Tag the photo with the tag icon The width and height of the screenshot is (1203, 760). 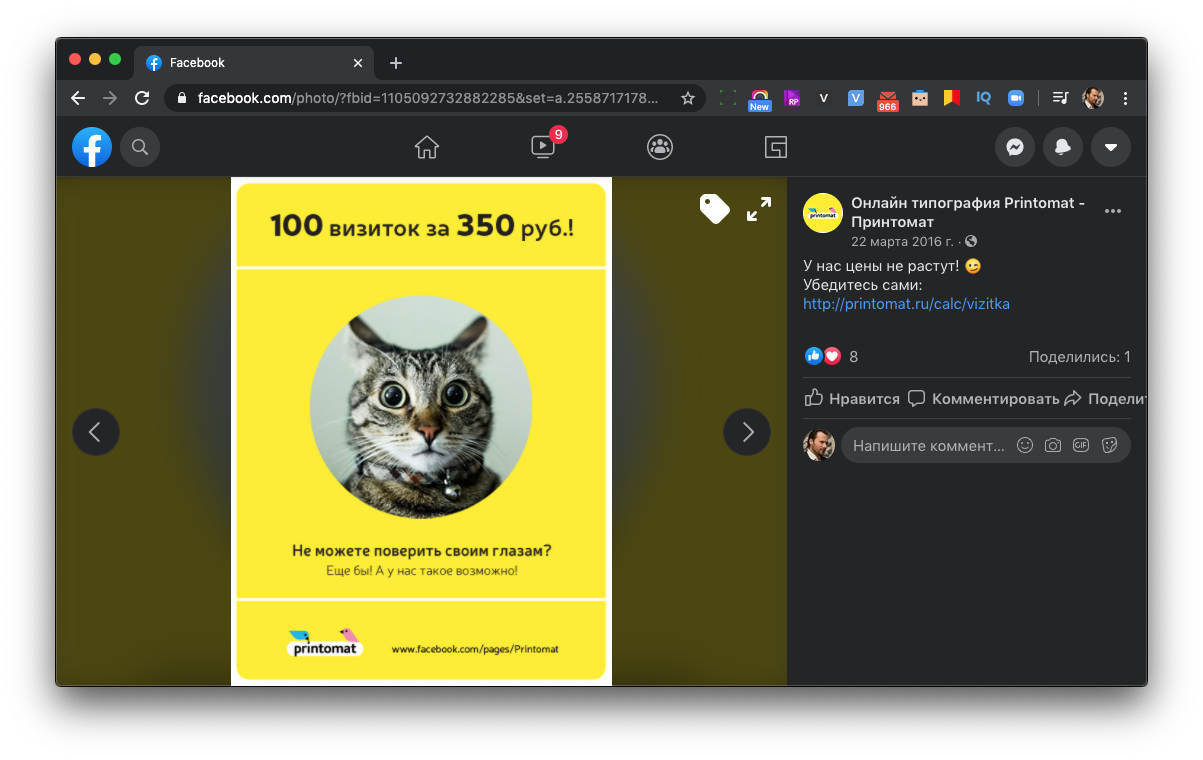tap(714, 208)
